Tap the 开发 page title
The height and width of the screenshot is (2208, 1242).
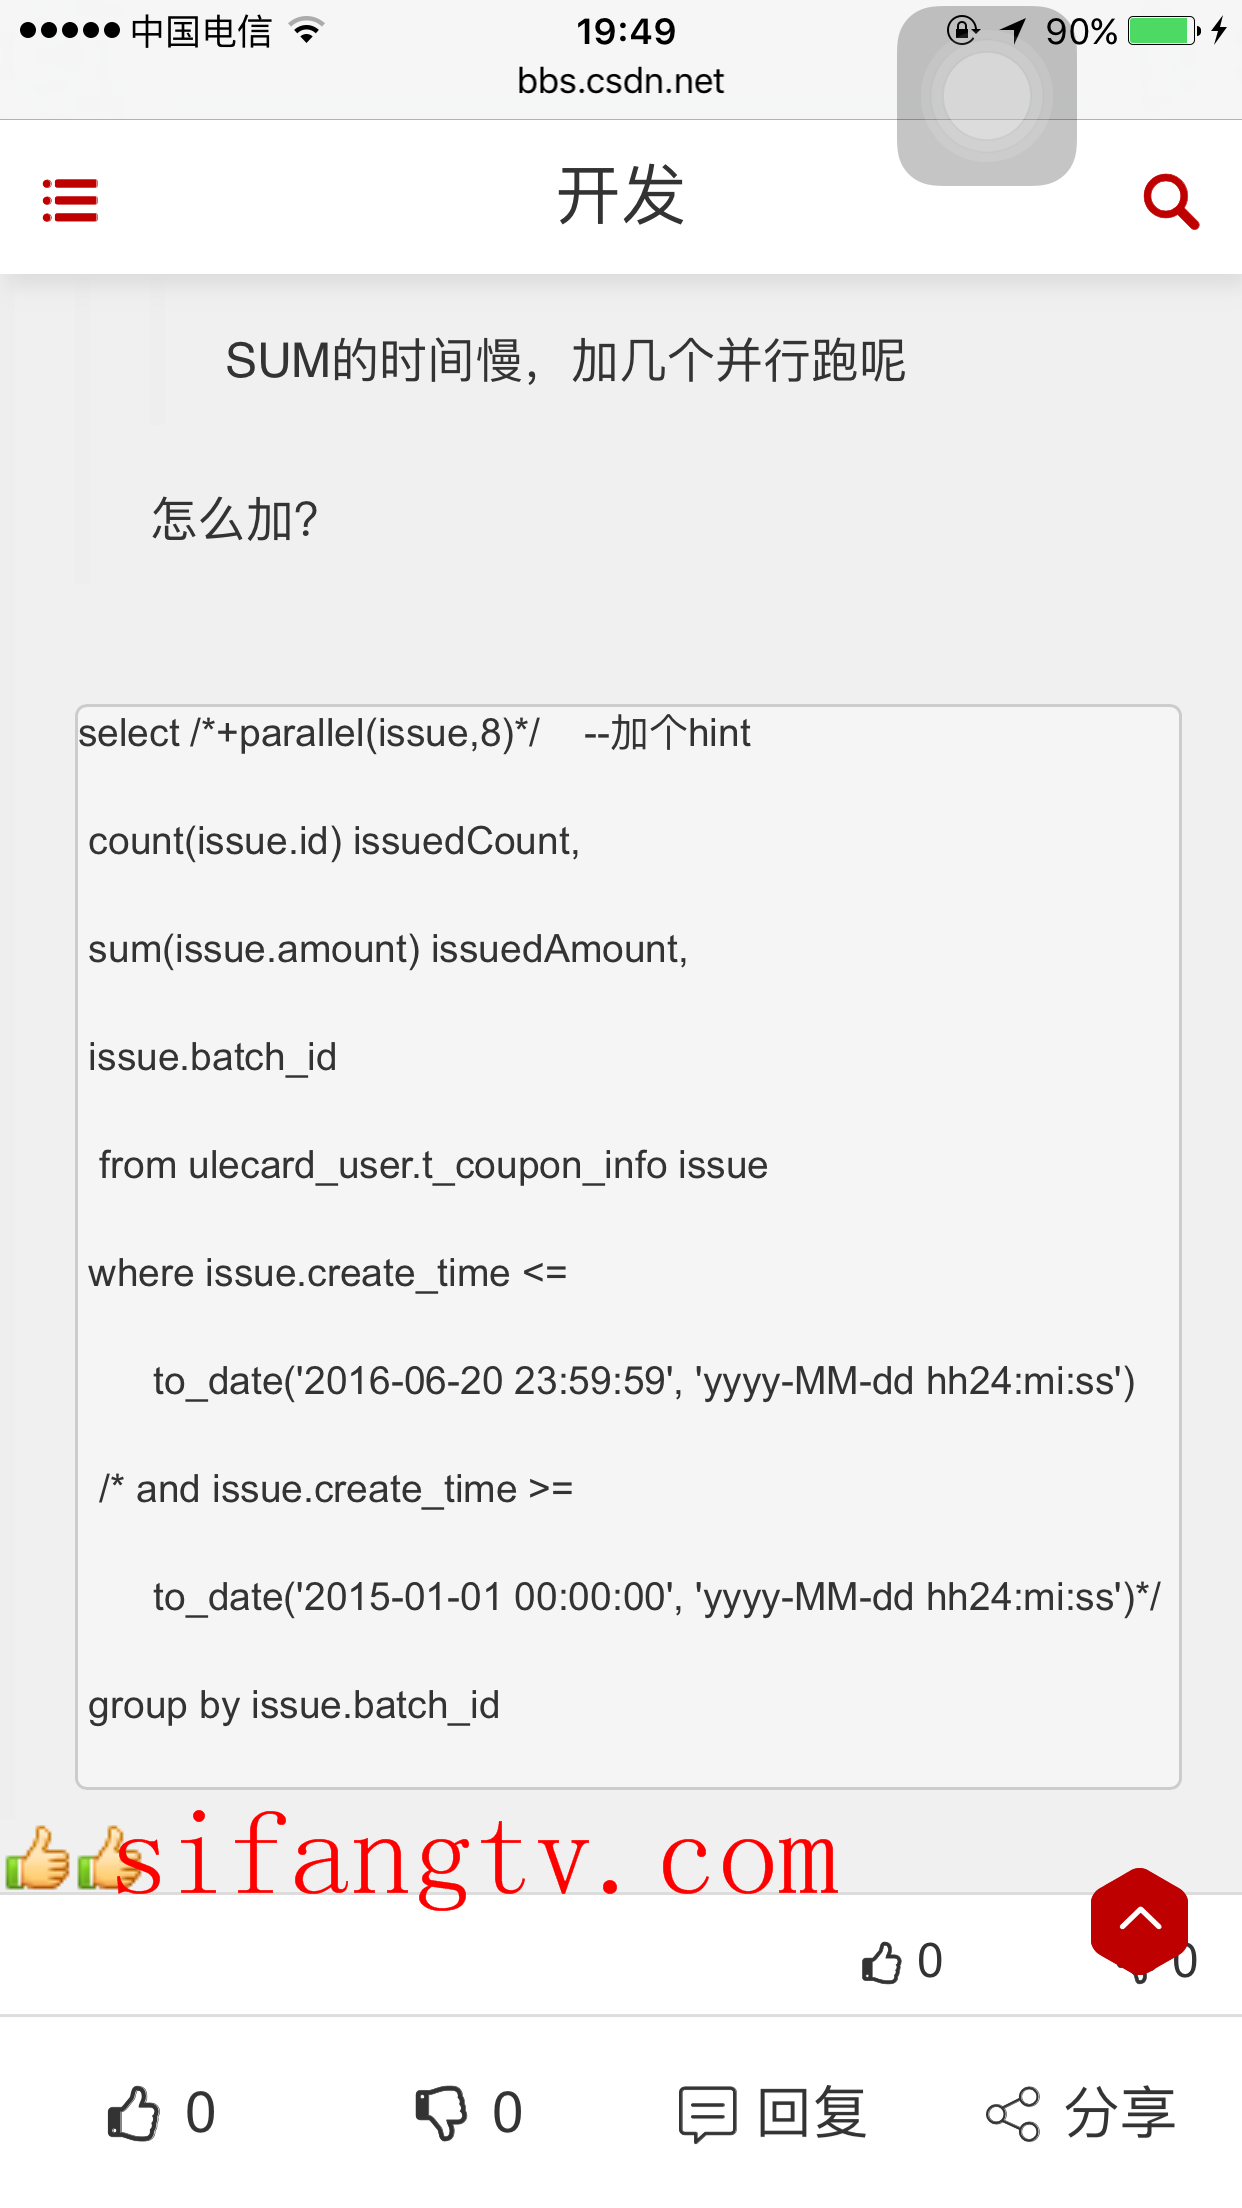click(620, 196)
